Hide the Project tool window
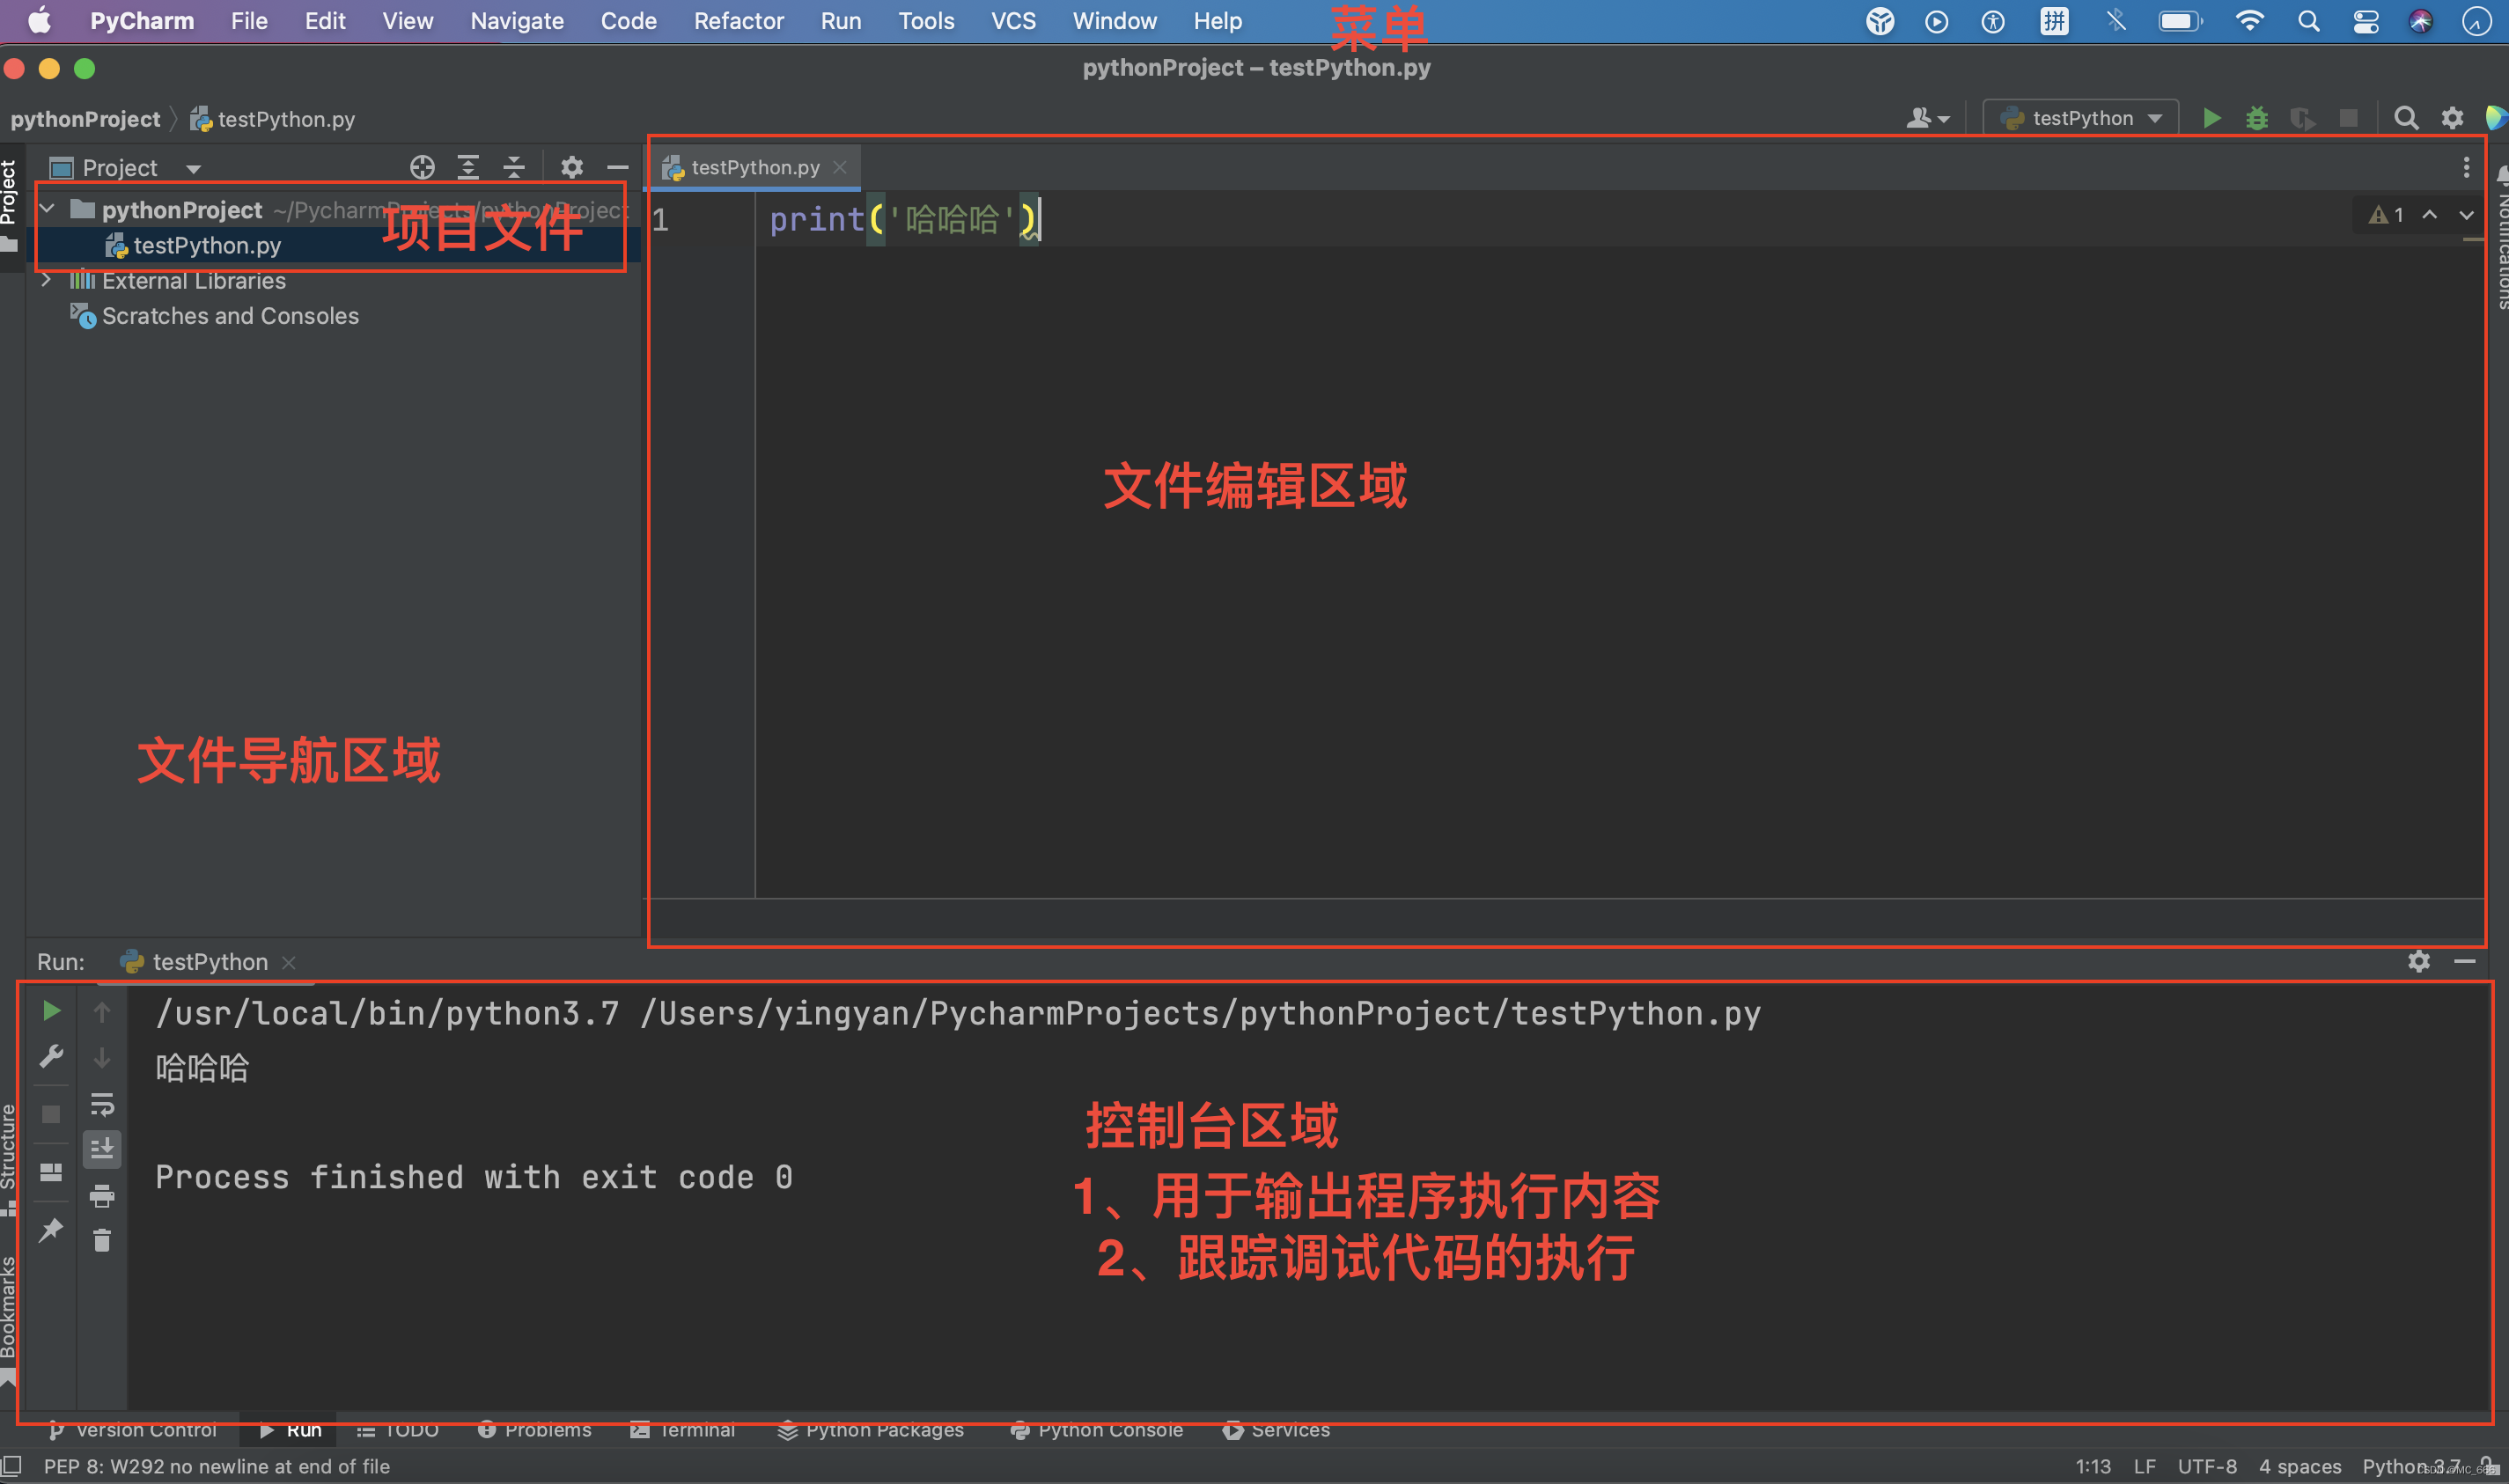 [617, 167]
